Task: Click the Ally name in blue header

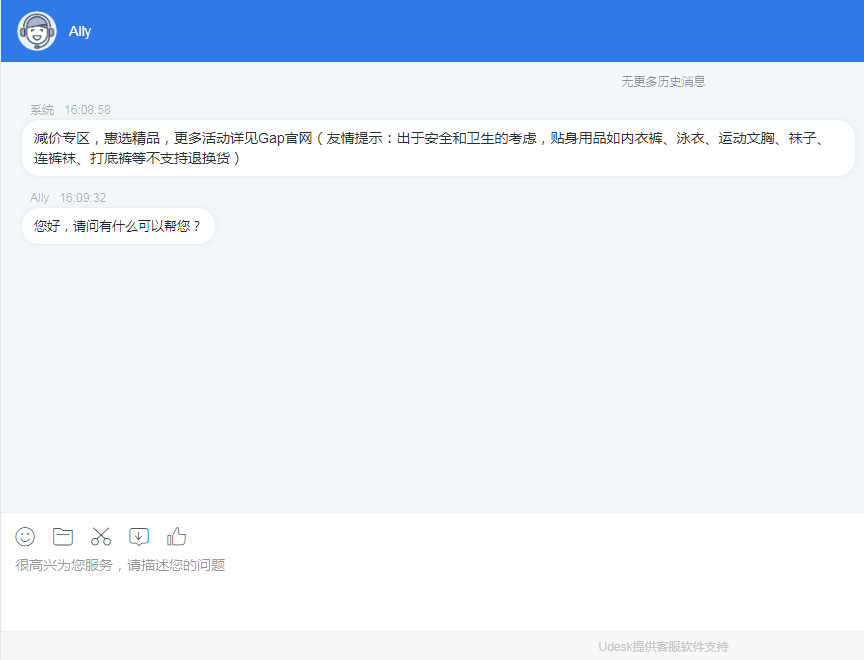Action: coord(80,31)
